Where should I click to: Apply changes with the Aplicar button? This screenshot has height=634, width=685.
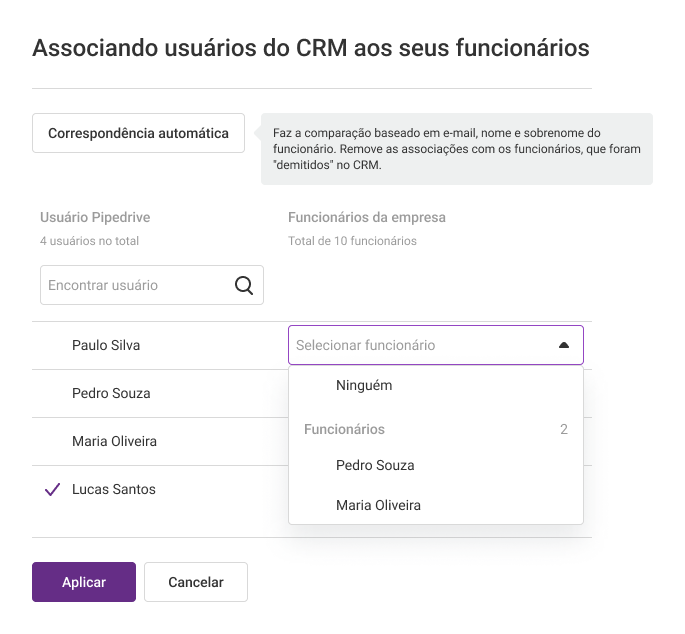pyautogui.click(x=84, y=582)
